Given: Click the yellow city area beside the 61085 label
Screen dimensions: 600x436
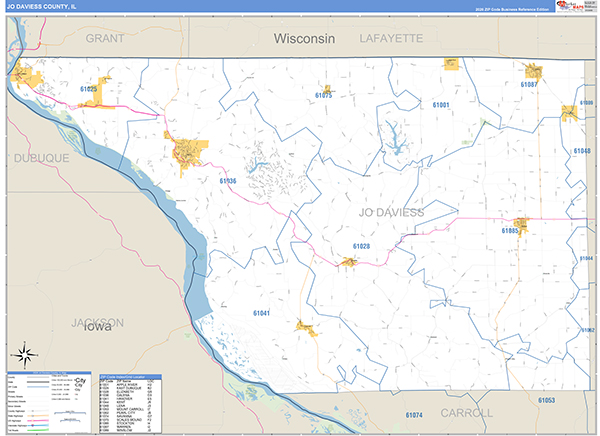Looking at the screenshot, I should (x=520, y=226).
